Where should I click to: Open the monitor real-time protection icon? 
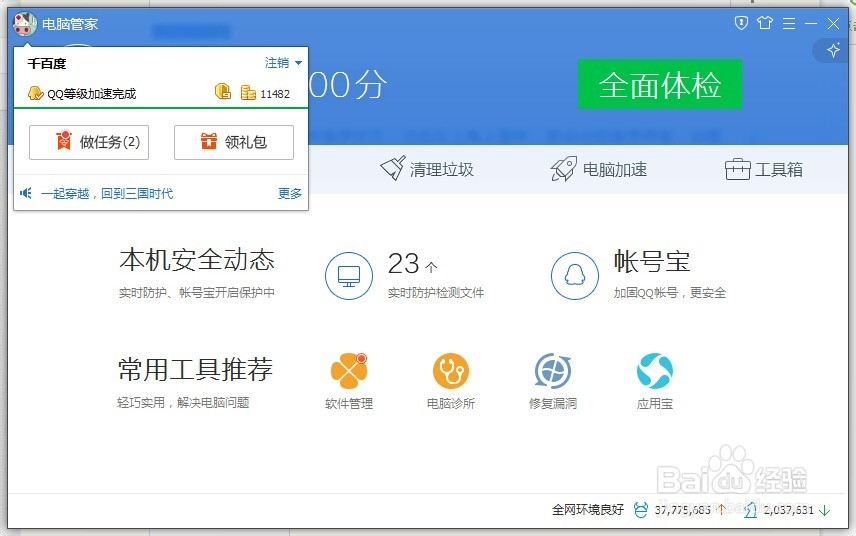point(349,276)
